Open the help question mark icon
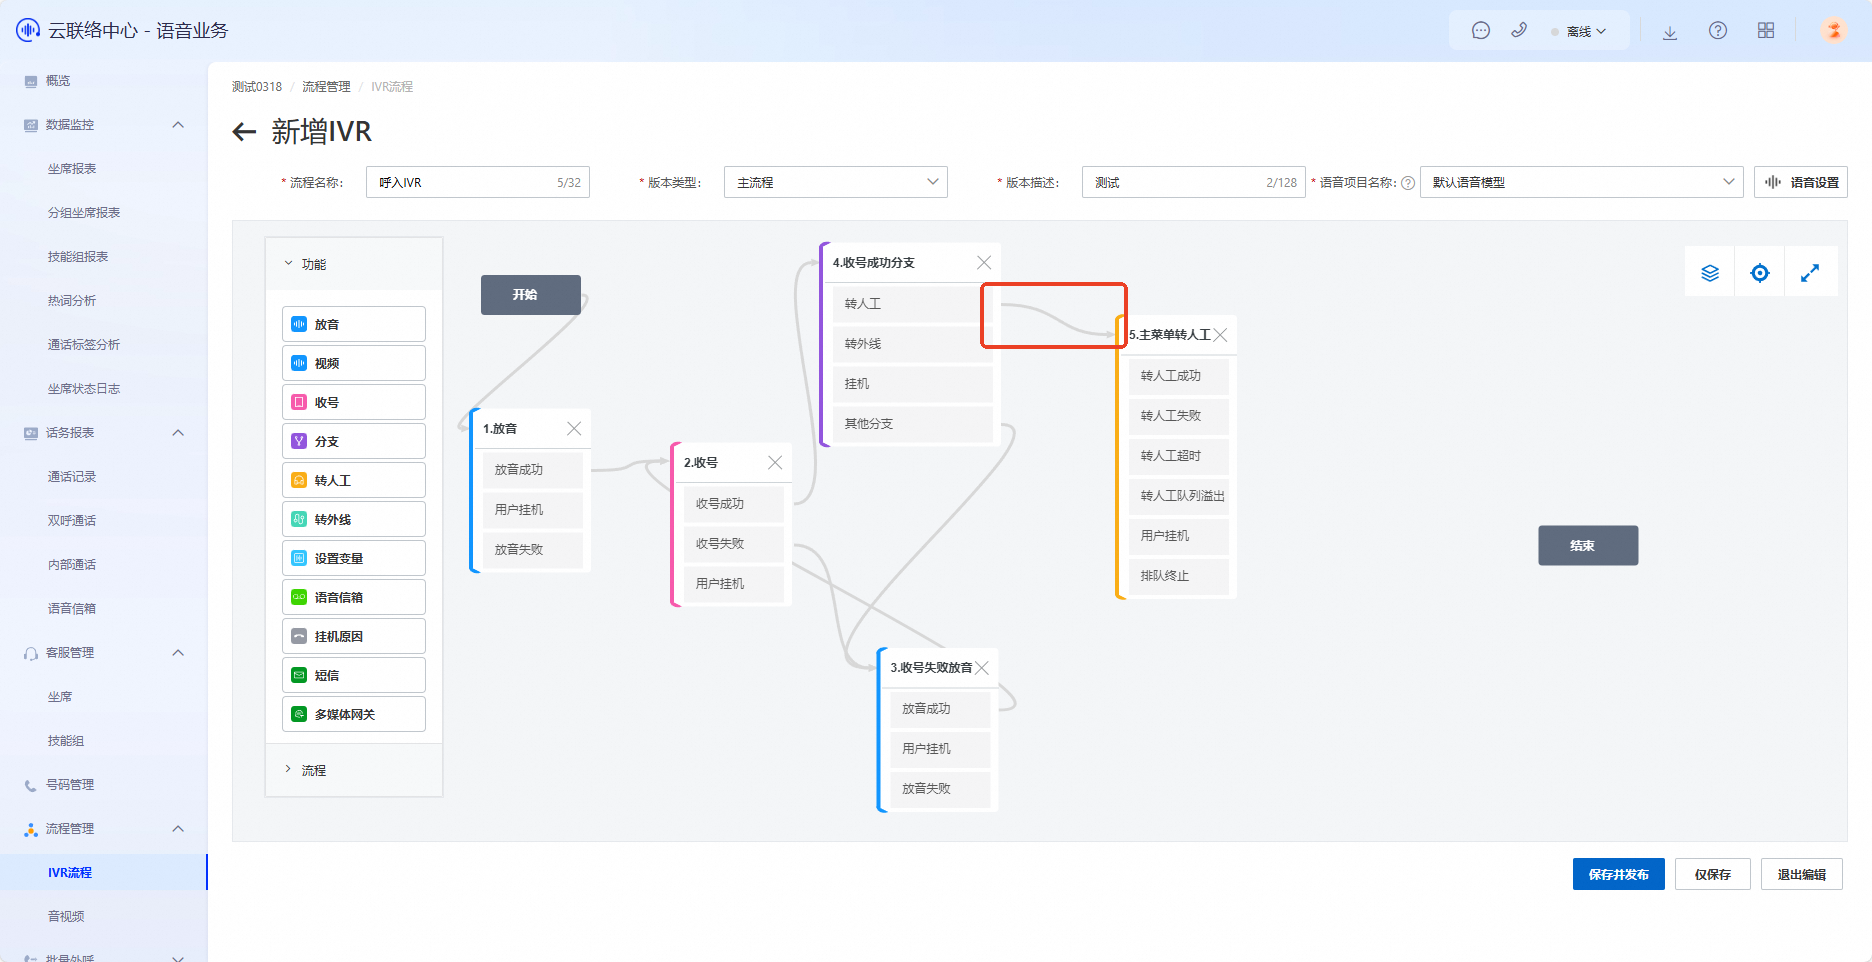Screen dimensions: 1872x962 pyautogui.click(x=1718, y=31)
